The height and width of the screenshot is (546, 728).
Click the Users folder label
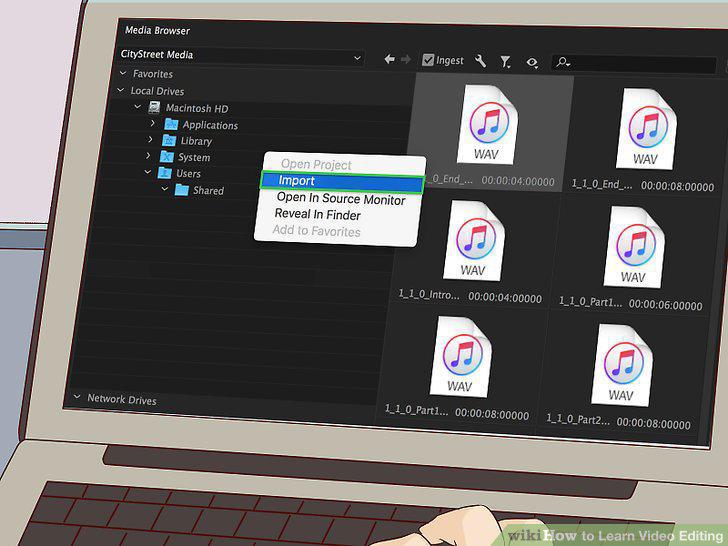click(x=188, y=174)
